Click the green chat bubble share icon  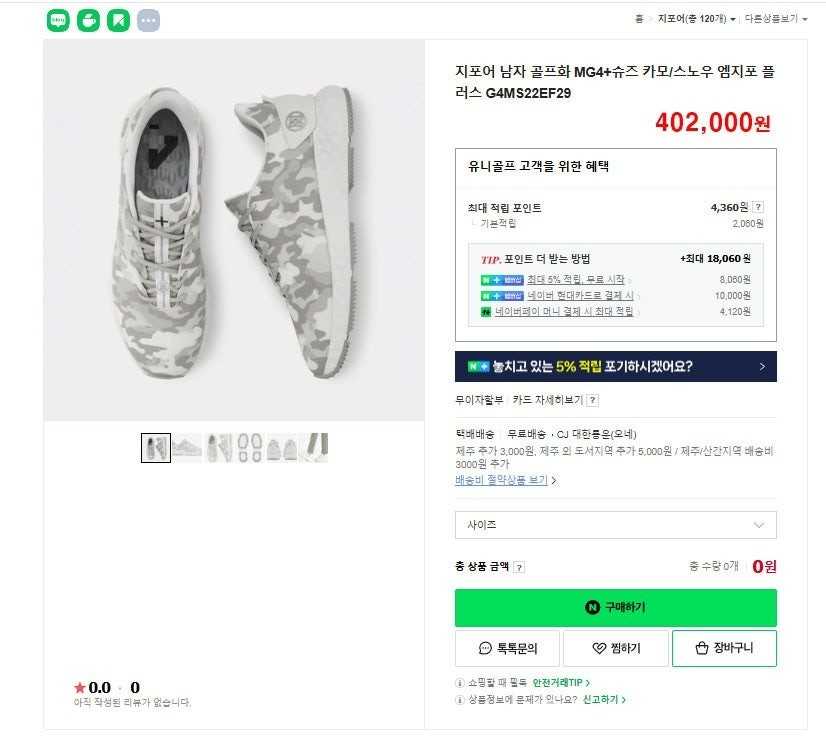(x=59, y=20)
